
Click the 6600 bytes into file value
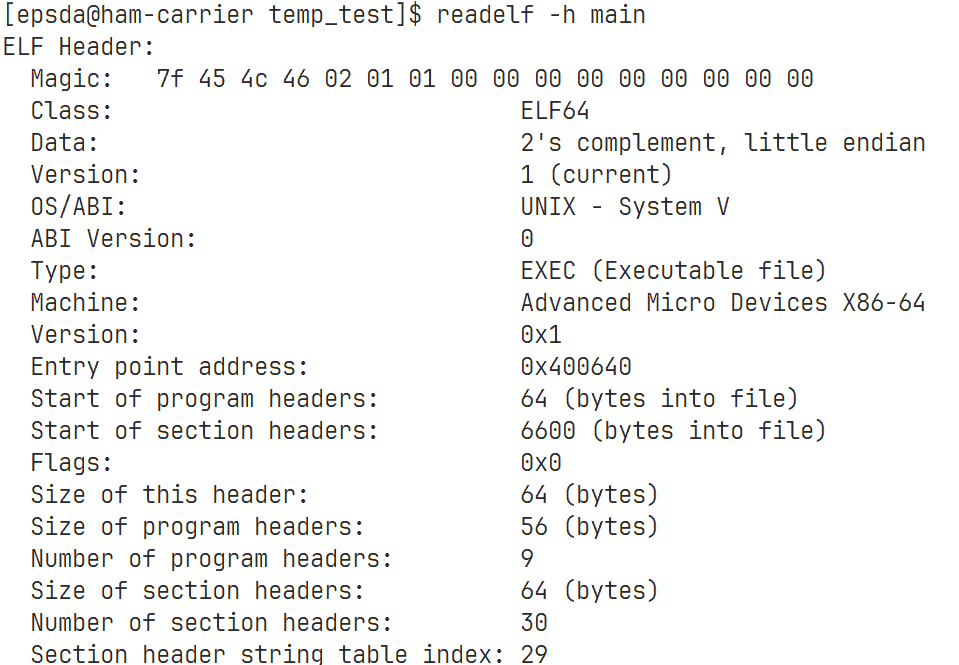673,430
